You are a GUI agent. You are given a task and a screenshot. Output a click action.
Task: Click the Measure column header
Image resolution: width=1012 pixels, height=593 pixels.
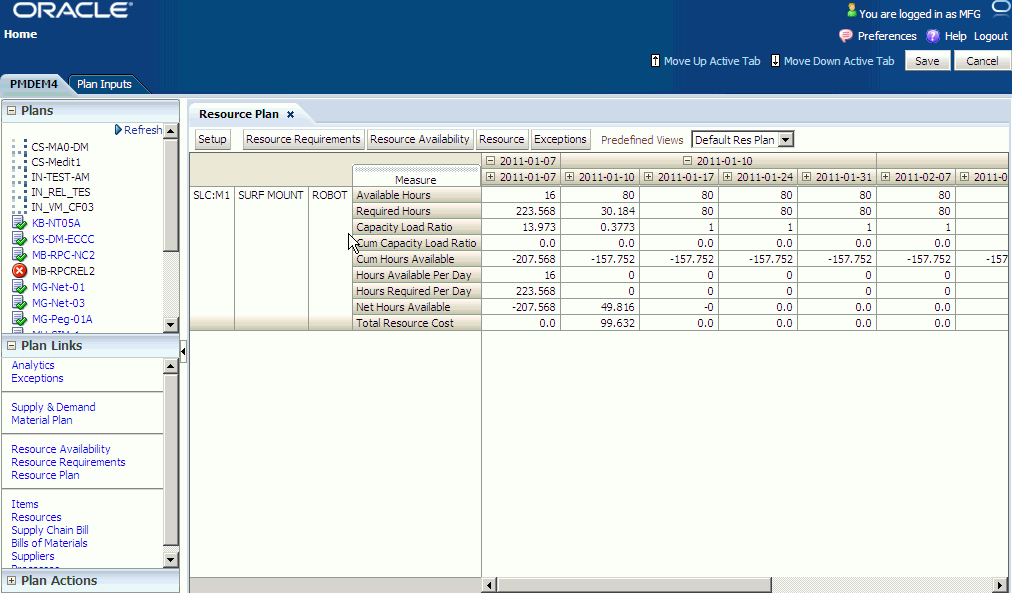416,176
